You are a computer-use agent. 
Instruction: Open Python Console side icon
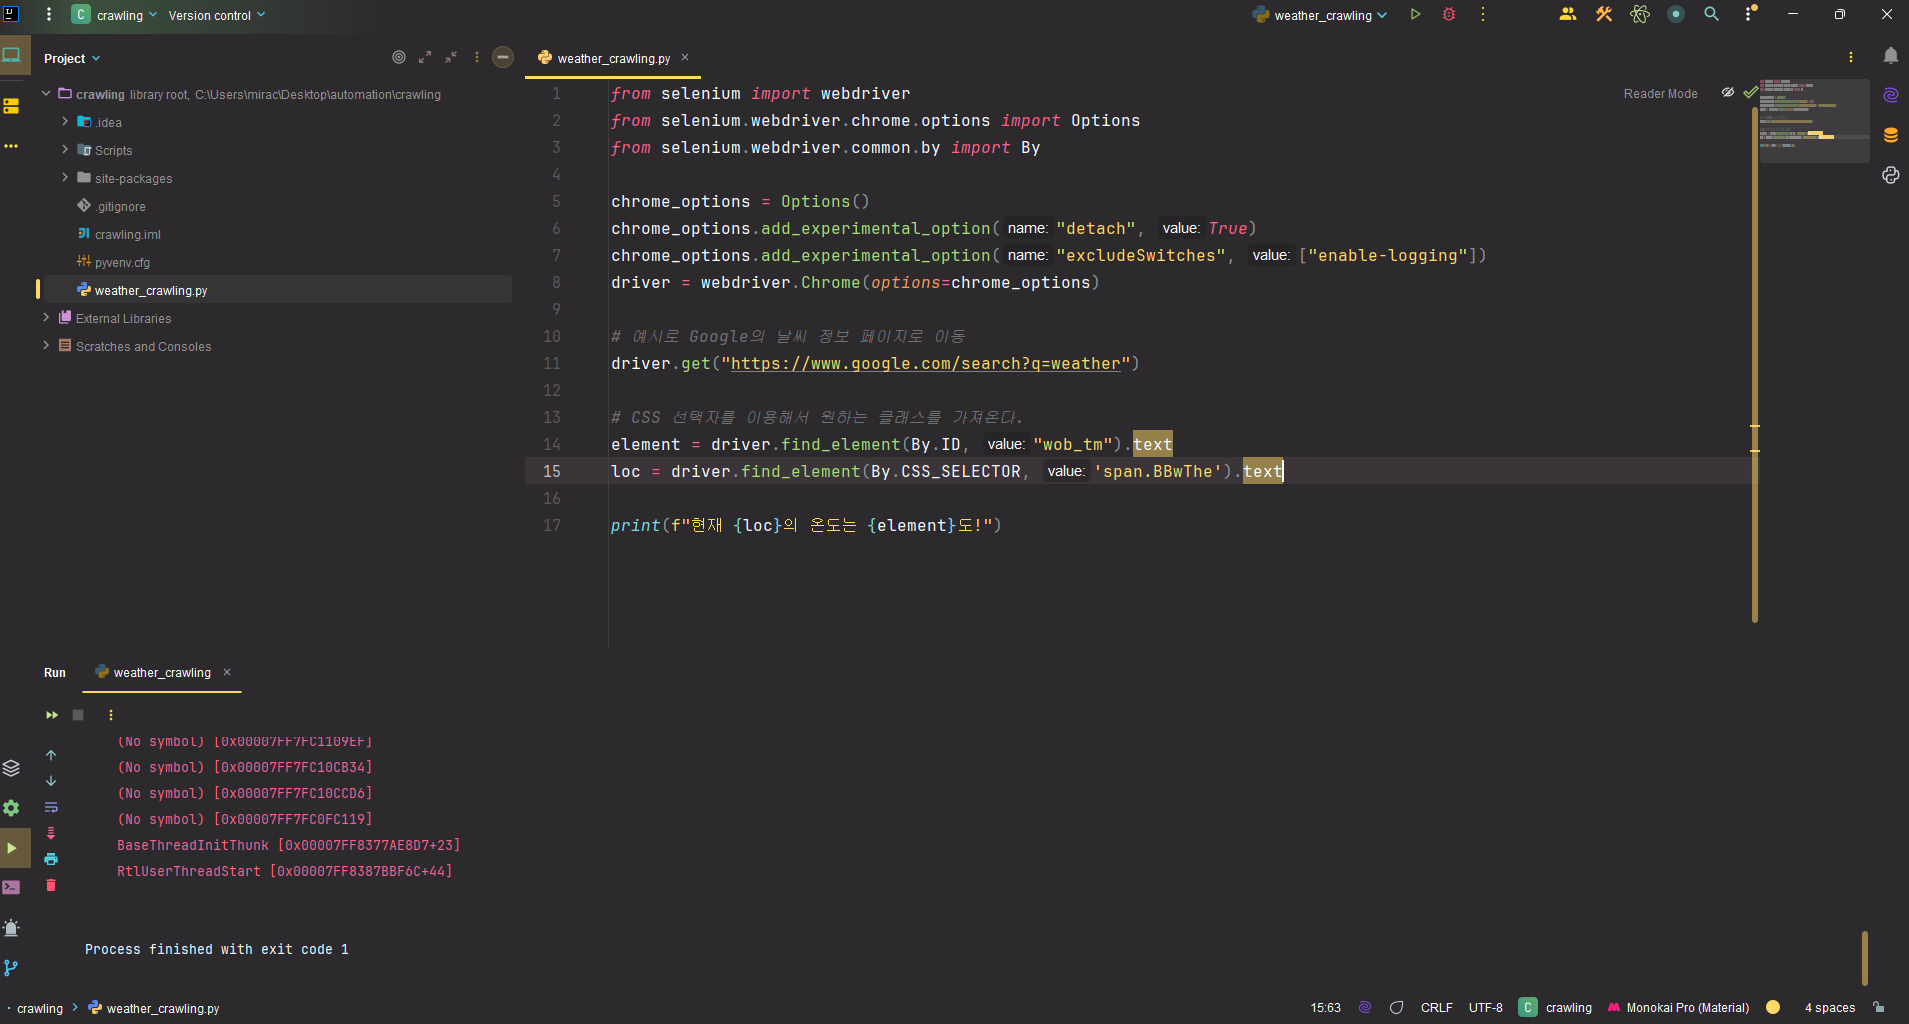[x=1891, y=175]
